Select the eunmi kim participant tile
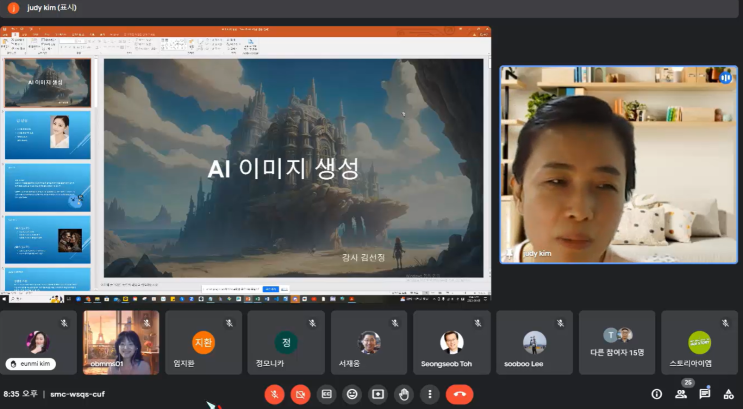The height and width of the screenshot is (409, 743). pos(38,343)
